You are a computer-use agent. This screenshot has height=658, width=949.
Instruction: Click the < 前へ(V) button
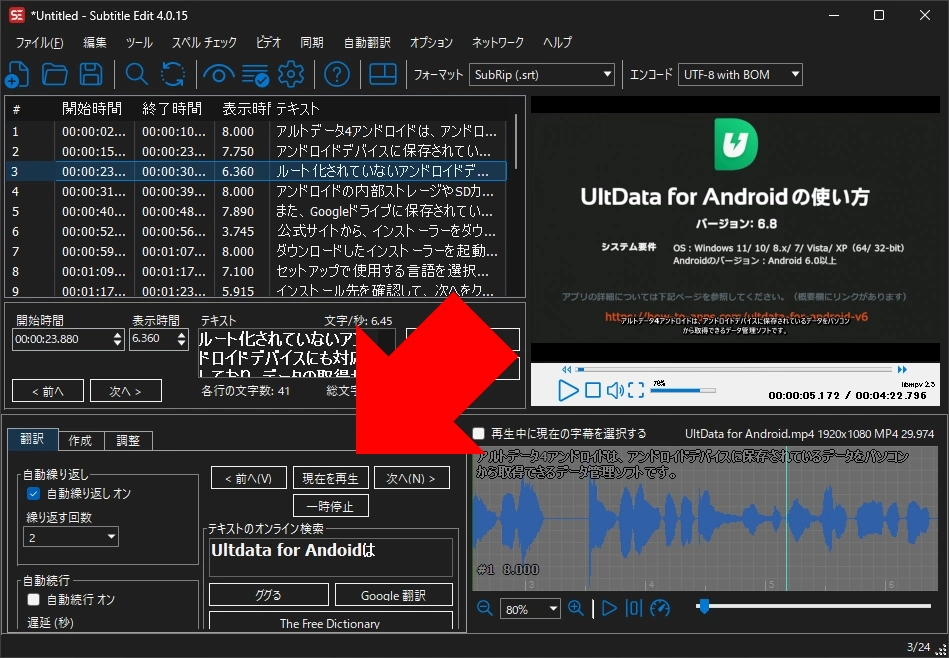tap(248, 478)
